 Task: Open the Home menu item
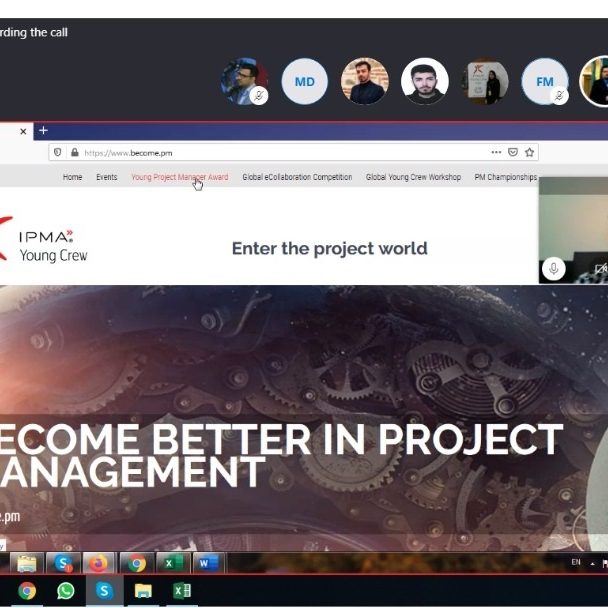(72, 177)
